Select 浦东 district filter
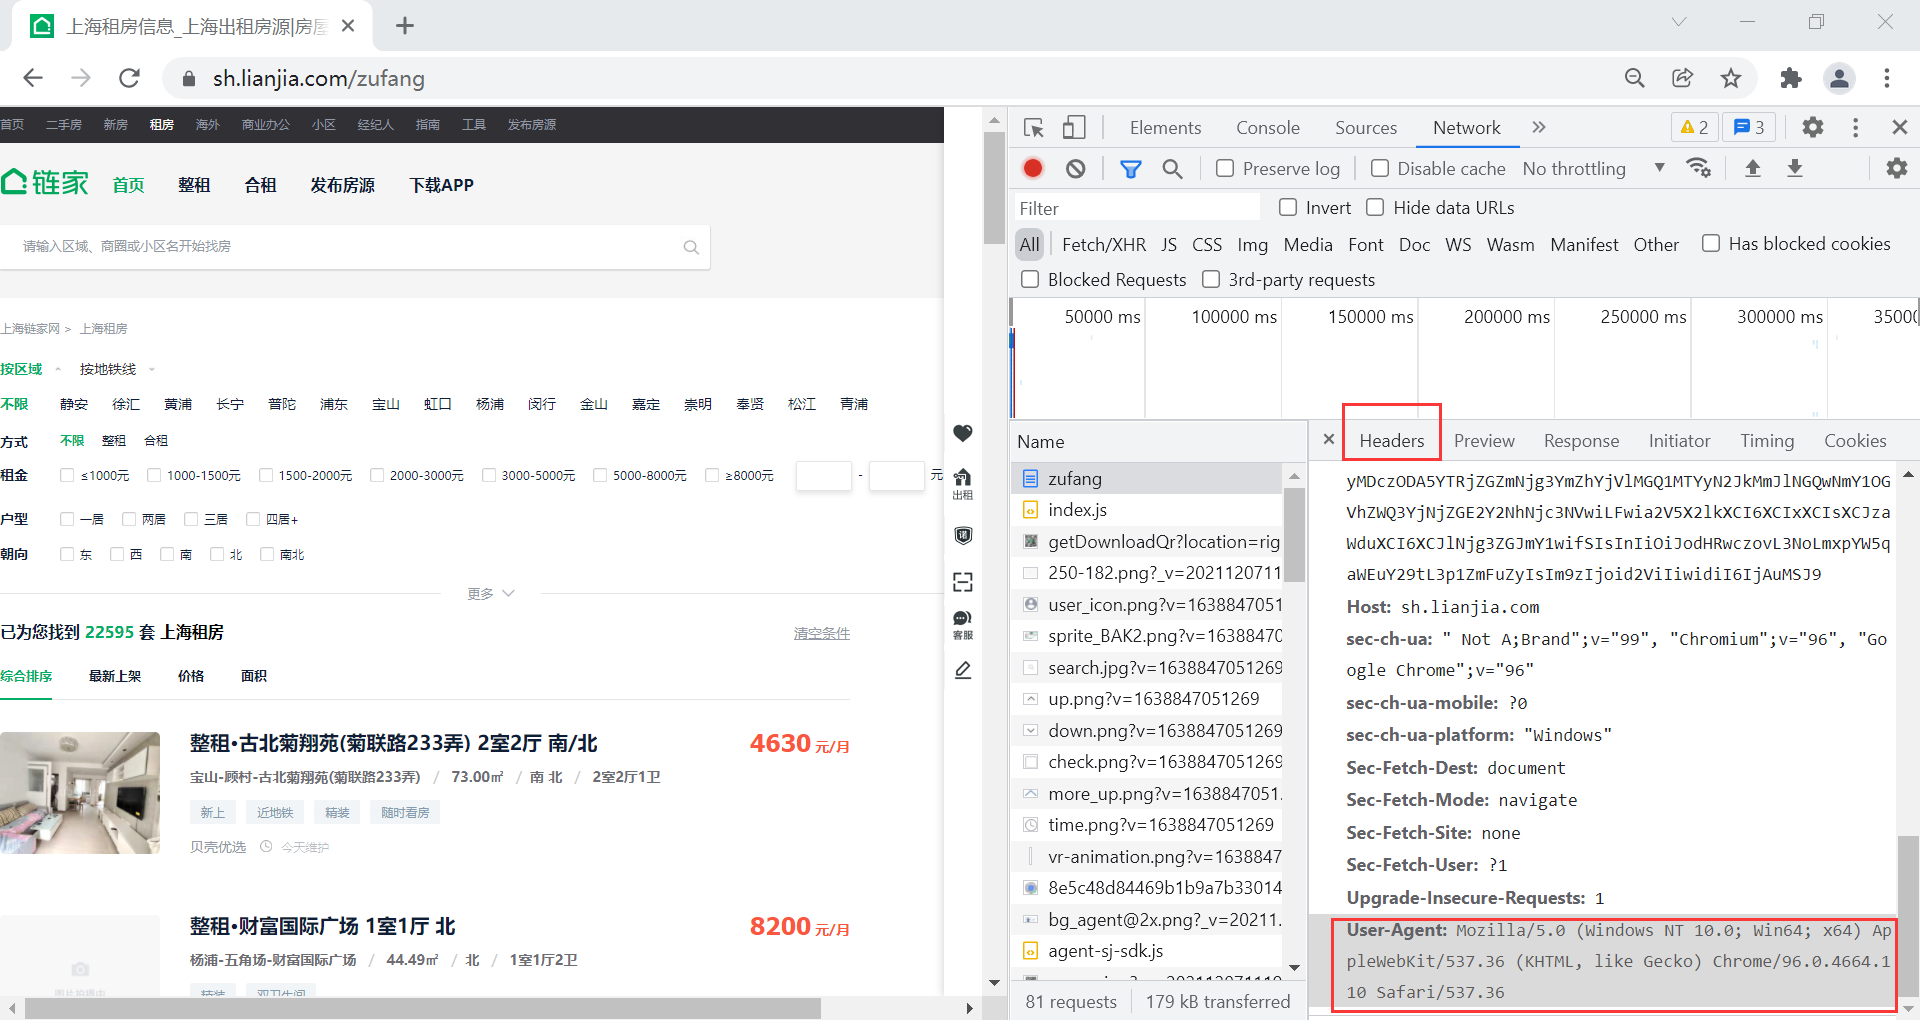The height and width of the screenshot is (1020, 1920). (334, 404)
